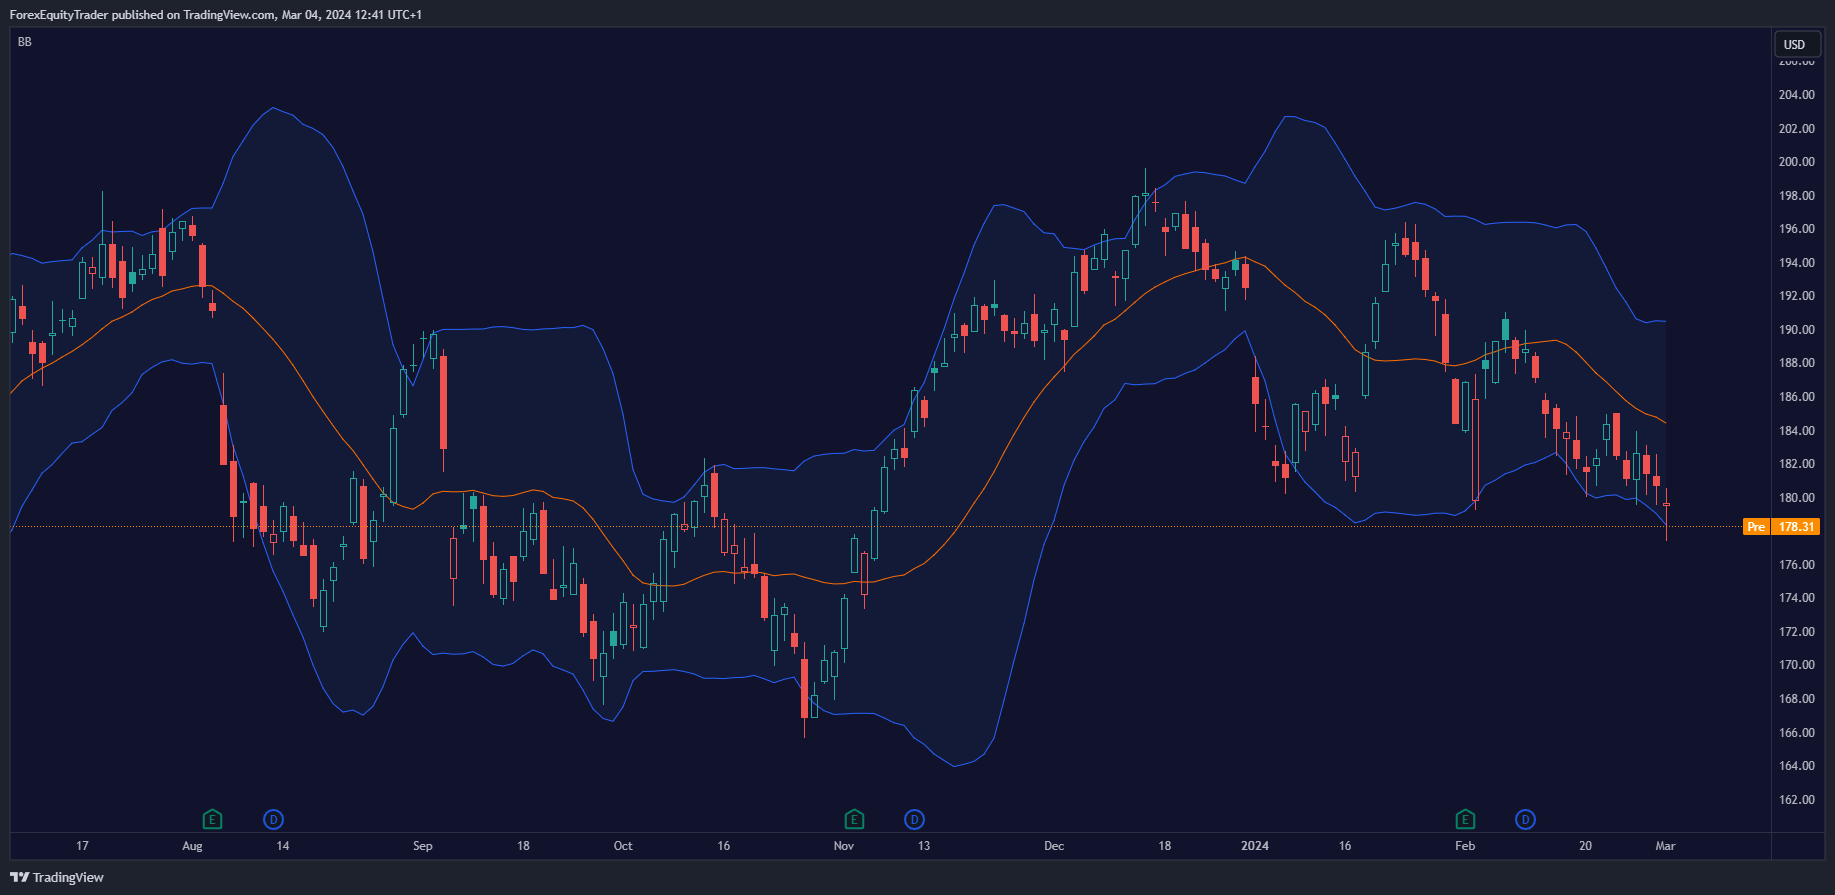
Task: Click the Aug date axis label
Action: [x=192, y=846]
